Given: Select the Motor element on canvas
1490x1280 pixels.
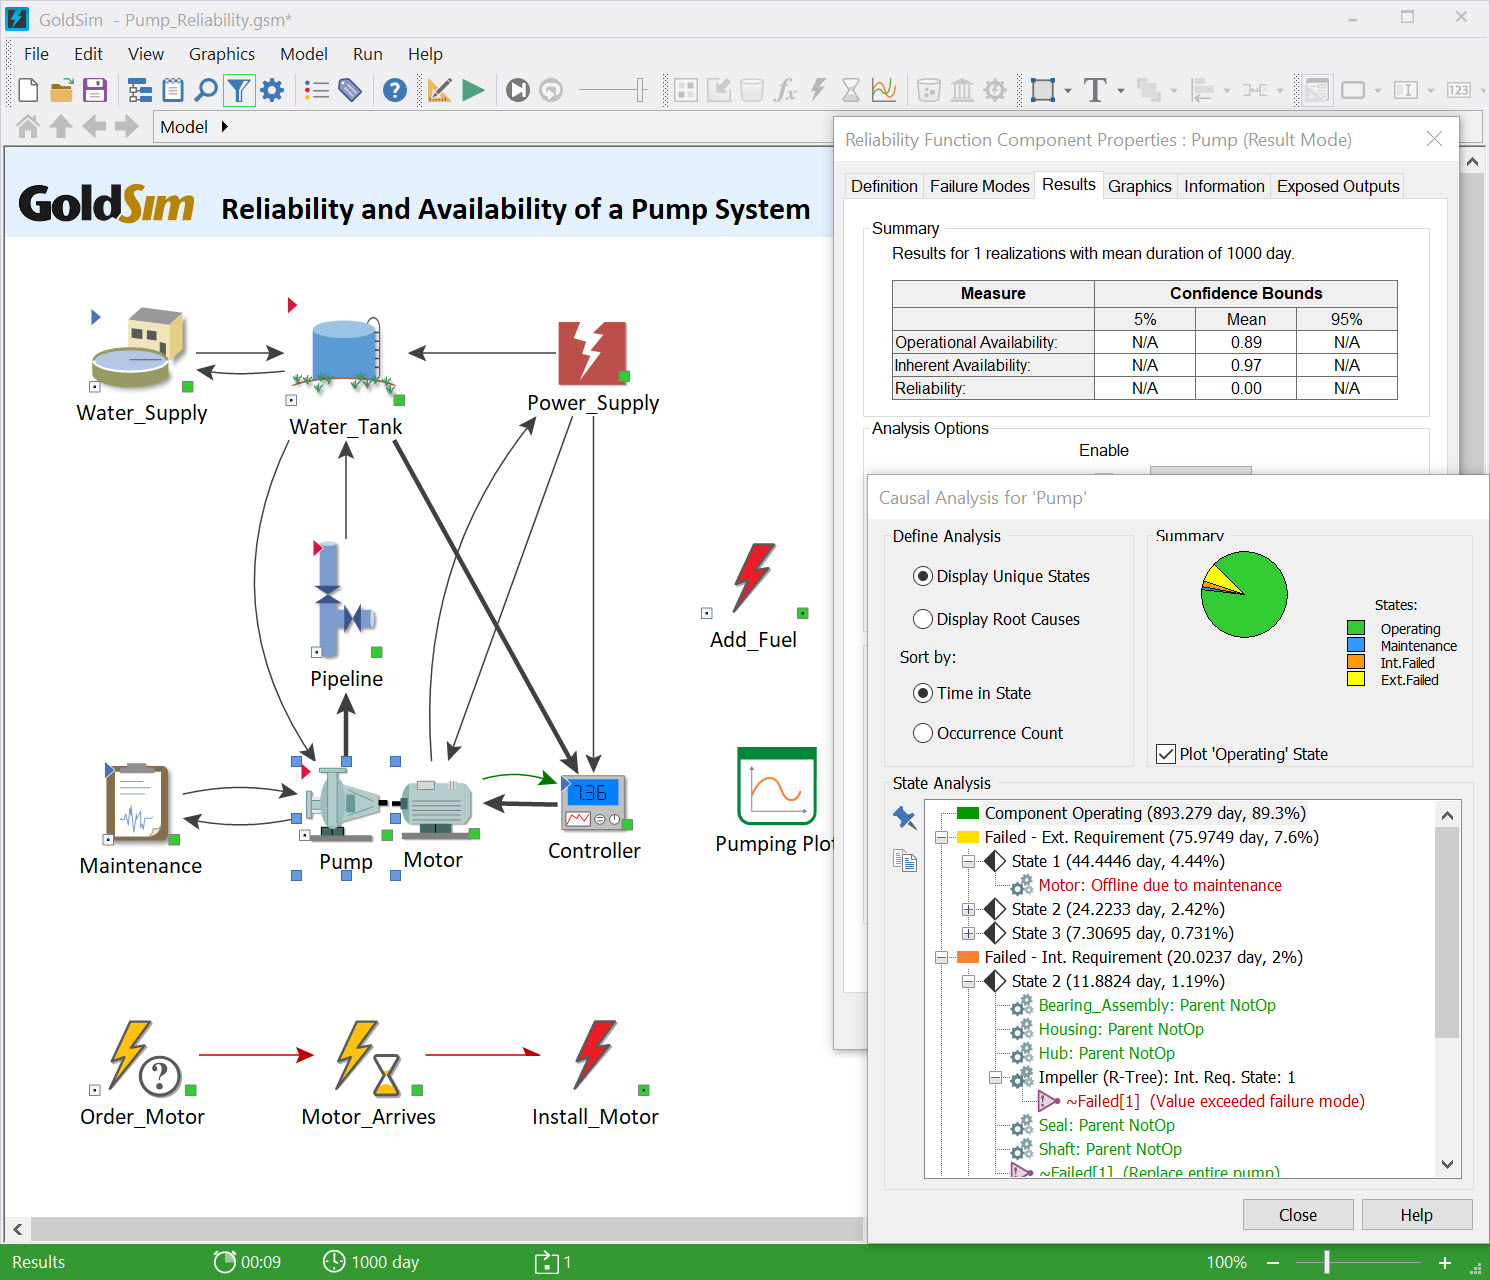Looking at the screenshot, I should coord(436,807).
